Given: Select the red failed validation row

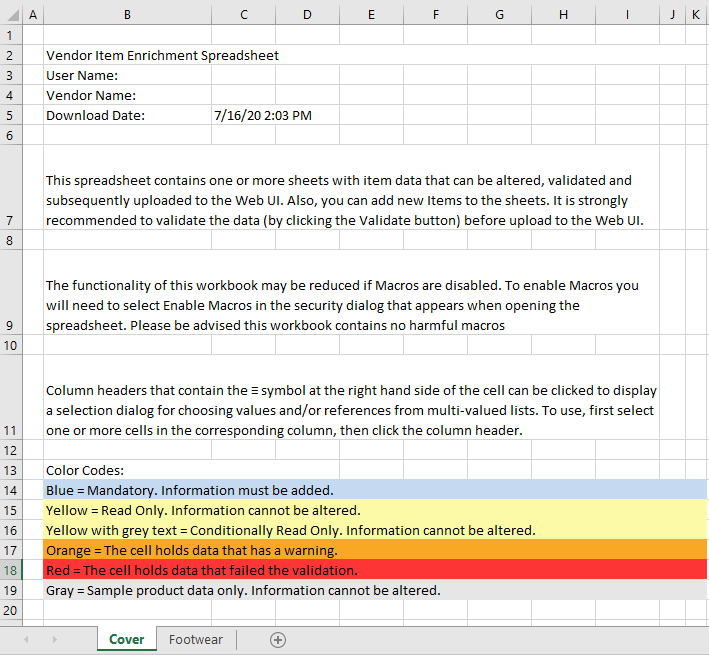Looking at the screenshot, I should pyautogui.click(x=375, y=570).
